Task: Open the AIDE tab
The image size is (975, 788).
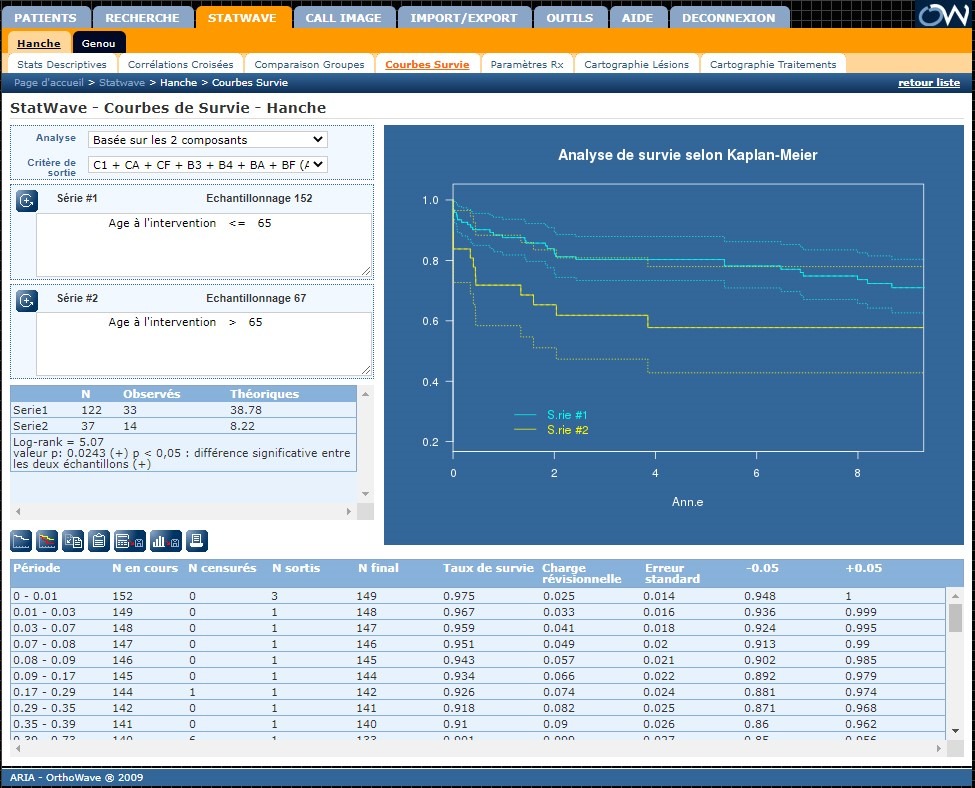Action: coord(638,18)
